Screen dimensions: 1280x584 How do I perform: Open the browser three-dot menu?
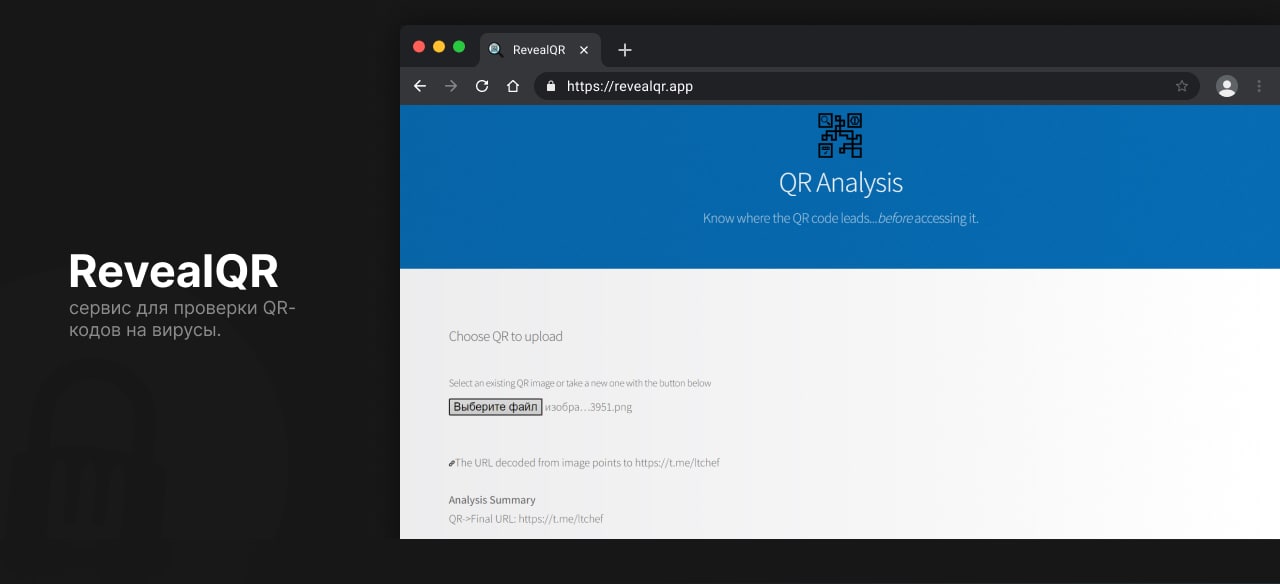[x=1260, y=86]
